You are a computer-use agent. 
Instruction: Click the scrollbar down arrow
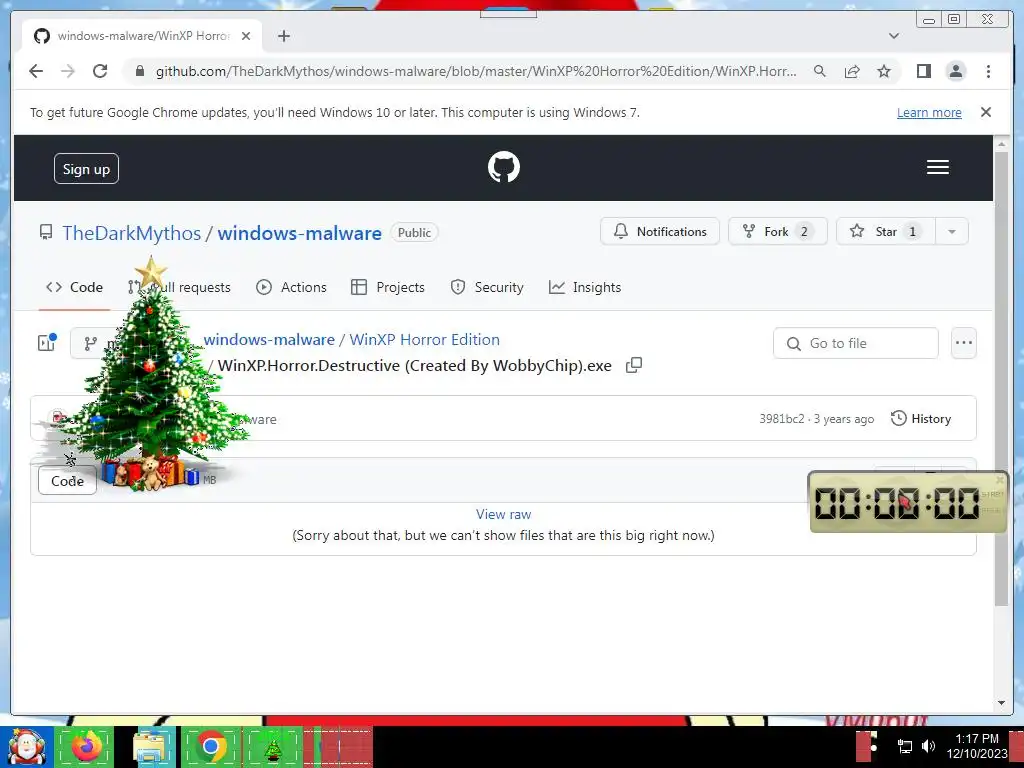coord(1001,703)
